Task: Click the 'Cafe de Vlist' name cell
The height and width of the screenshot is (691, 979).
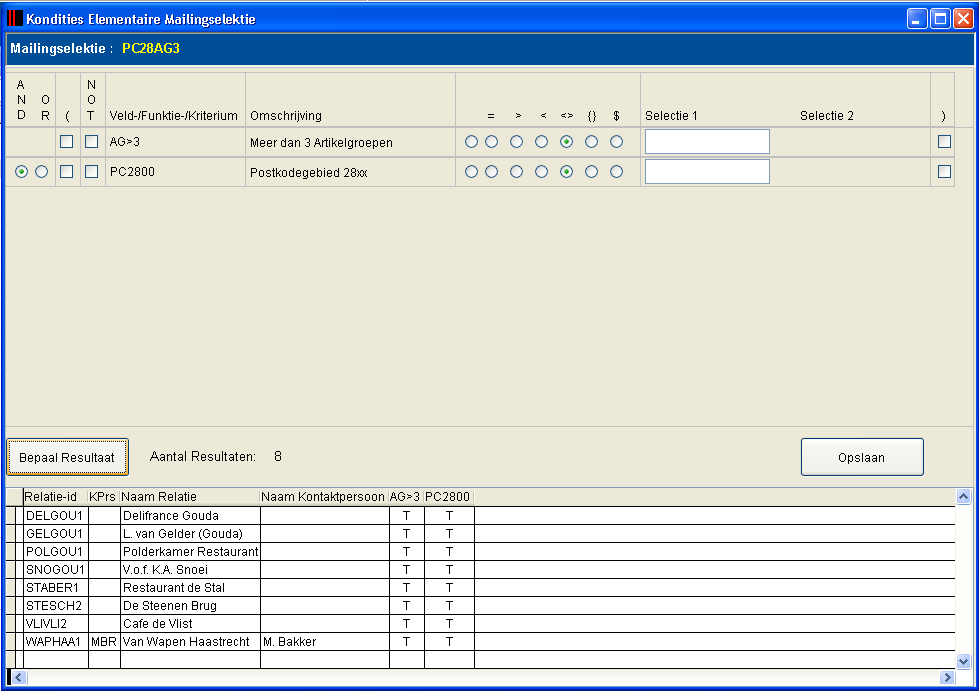Action: point(190,624)
